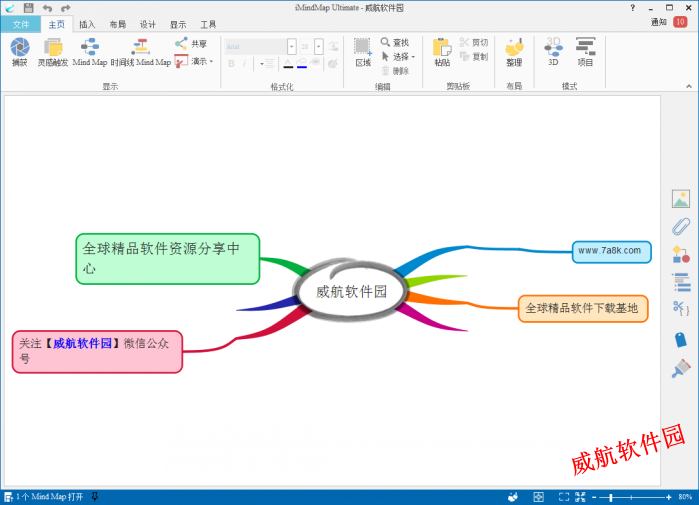Open the font size dropdown
The width and height of the screenshot is (699, 505).
click(x=318, y=46)
